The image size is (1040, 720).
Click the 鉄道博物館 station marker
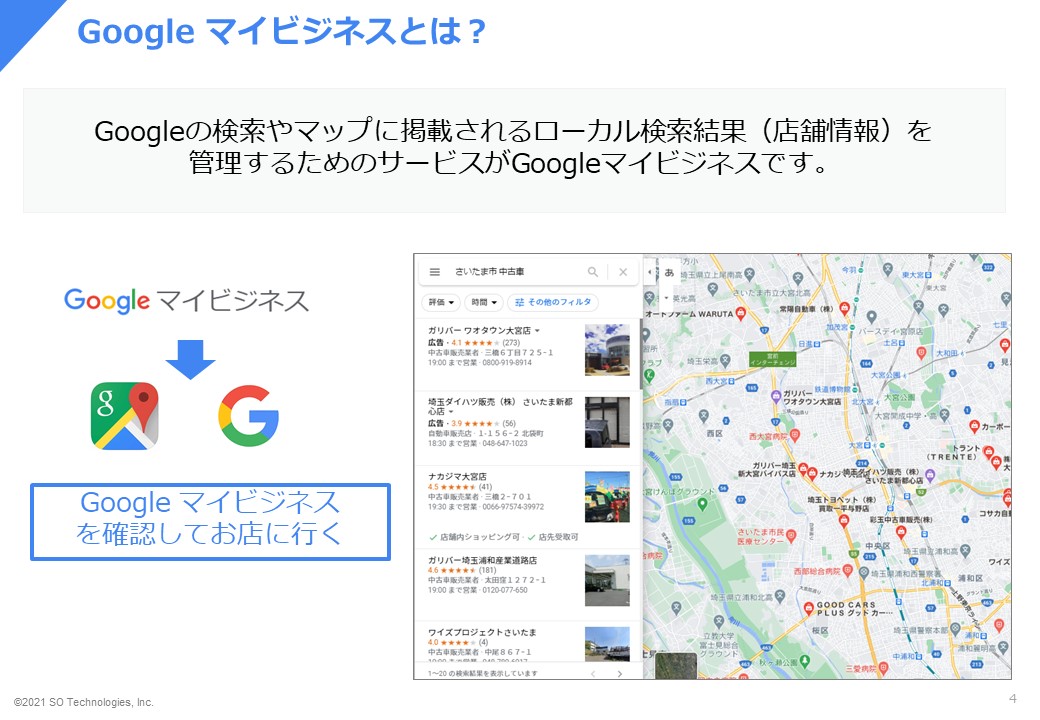[855, 389]
